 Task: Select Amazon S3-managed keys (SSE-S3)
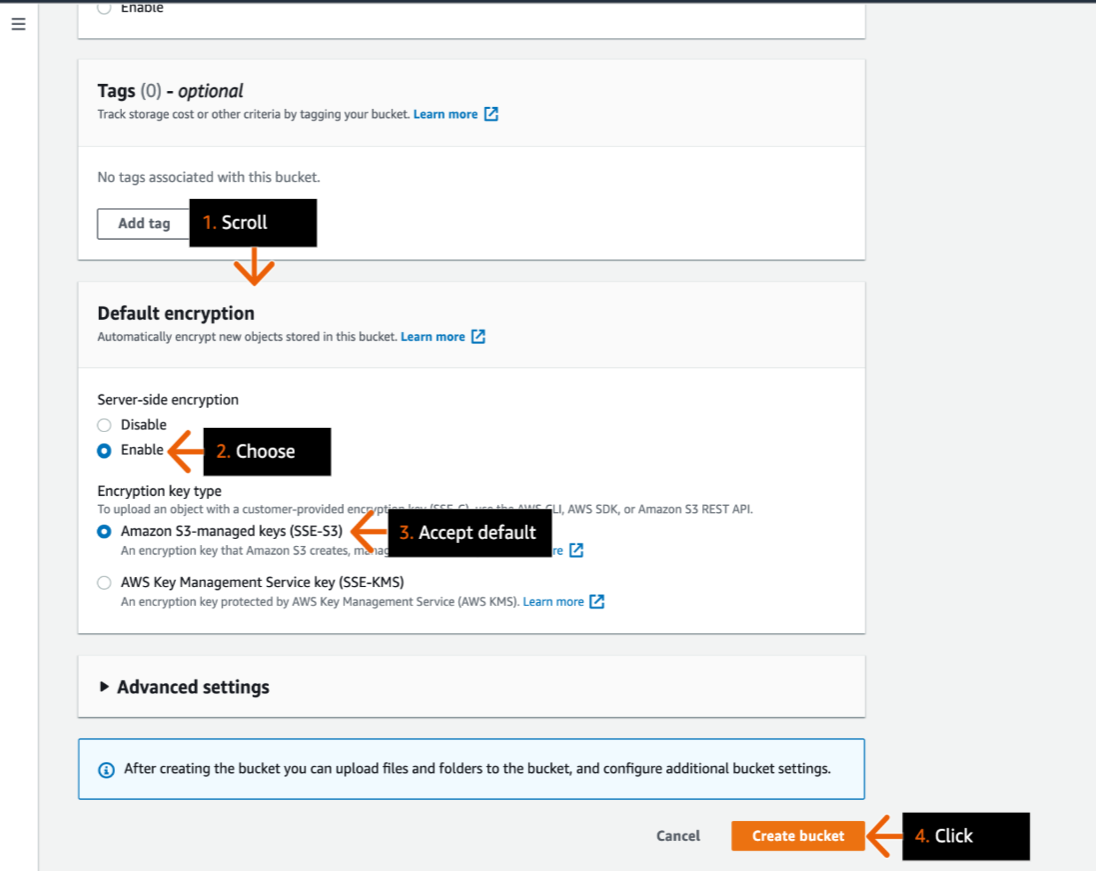click(104, 531)
